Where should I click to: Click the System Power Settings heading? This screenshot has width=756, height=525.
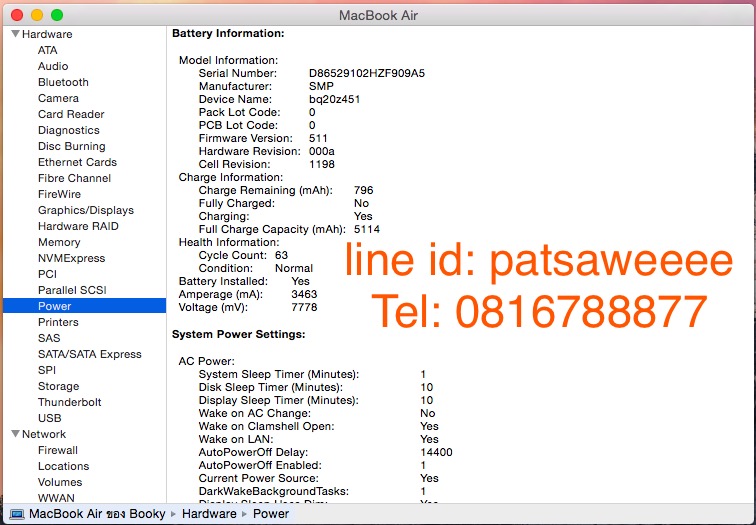(x=239, y=334)
